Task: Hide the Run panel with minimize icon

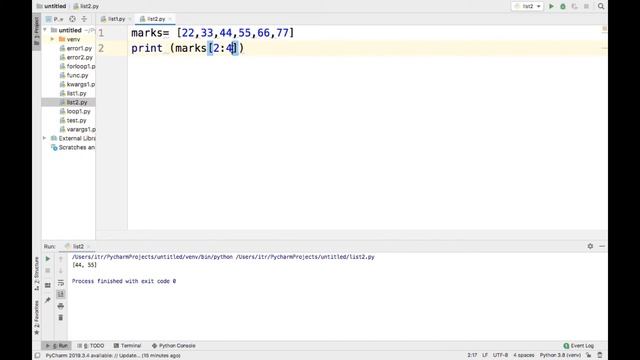Action: click(602, 246)
